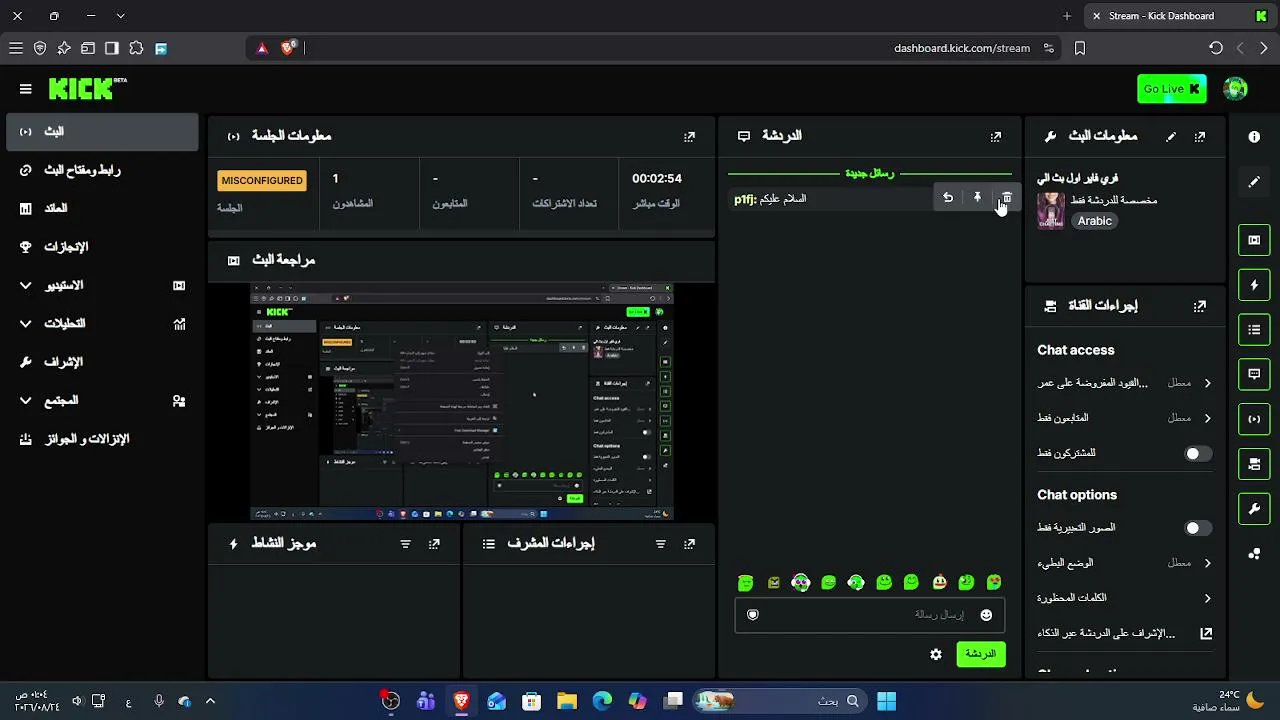
Task: Toggle the session info widget in right rail
Action: click(x=1254, y=419)
